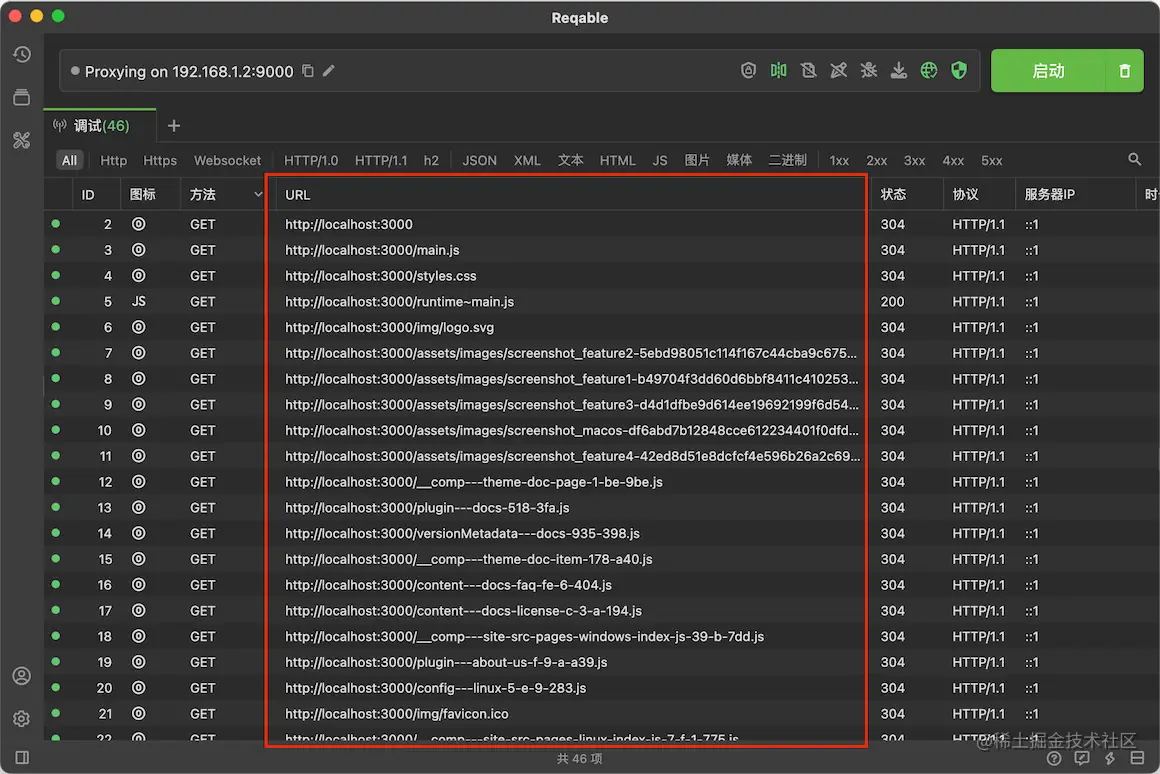Filter by HTML content type
This screenshot has width=1160, height=774.
(618, 161)
